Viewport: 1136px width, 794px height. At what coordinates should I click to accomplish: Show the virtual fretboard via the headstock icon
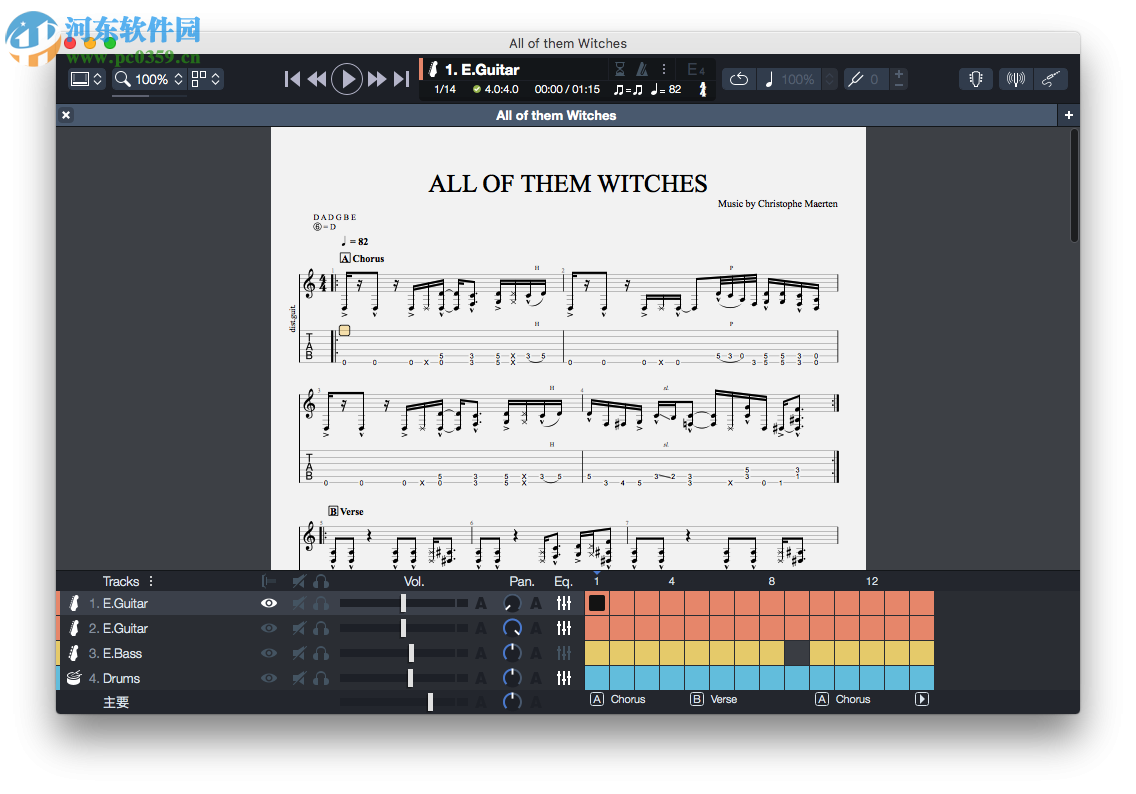(976, 78)
